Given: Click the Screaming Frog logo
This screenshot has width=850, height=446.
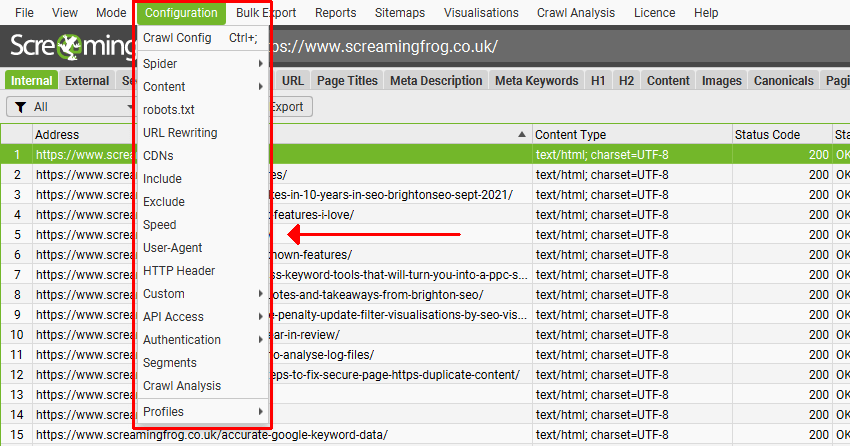Looking at the screenshot, I should pos(72,46).
